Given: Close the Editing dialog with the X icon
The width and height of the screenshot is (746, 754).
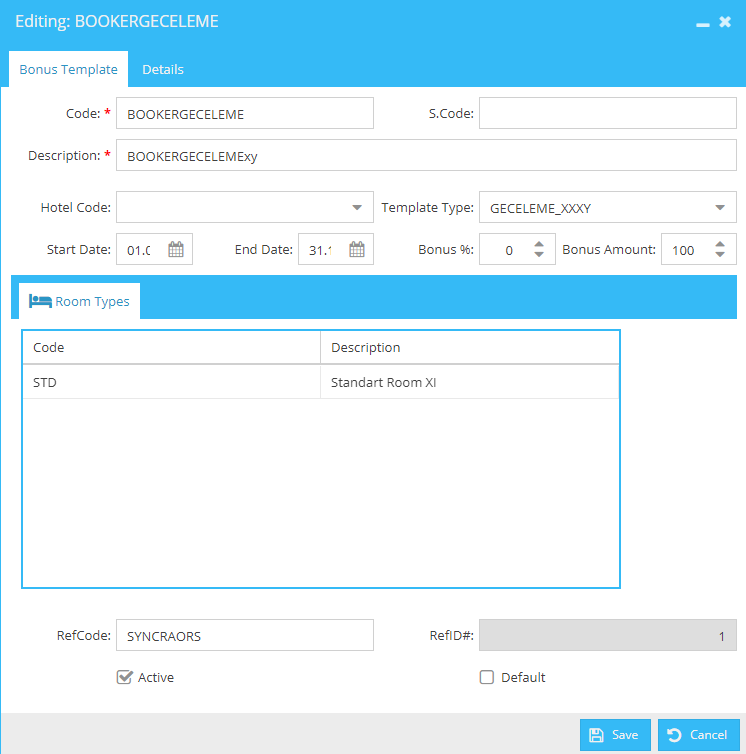Looking at the screenshot, I should 725,22.
